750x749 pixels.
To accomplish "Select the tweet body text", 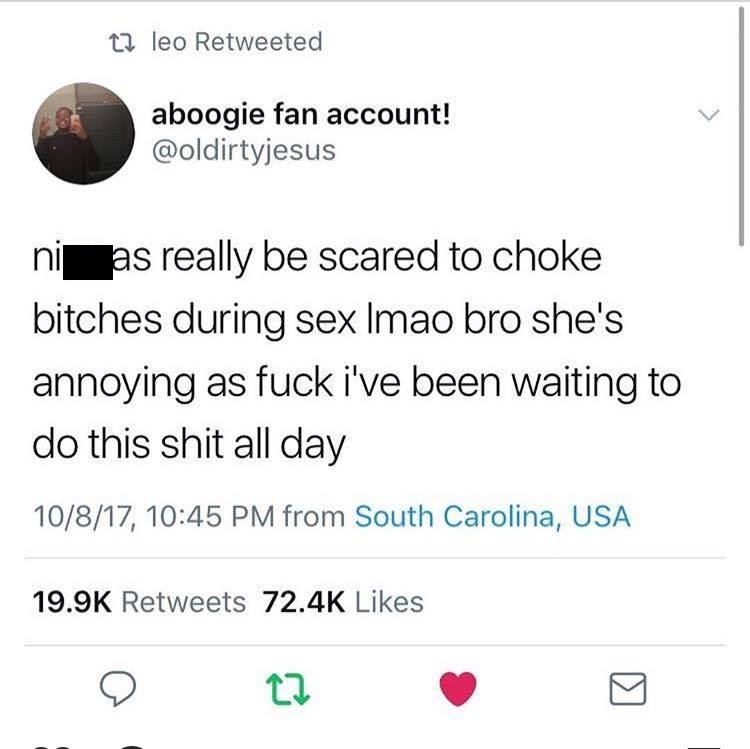I will [356, 351].
